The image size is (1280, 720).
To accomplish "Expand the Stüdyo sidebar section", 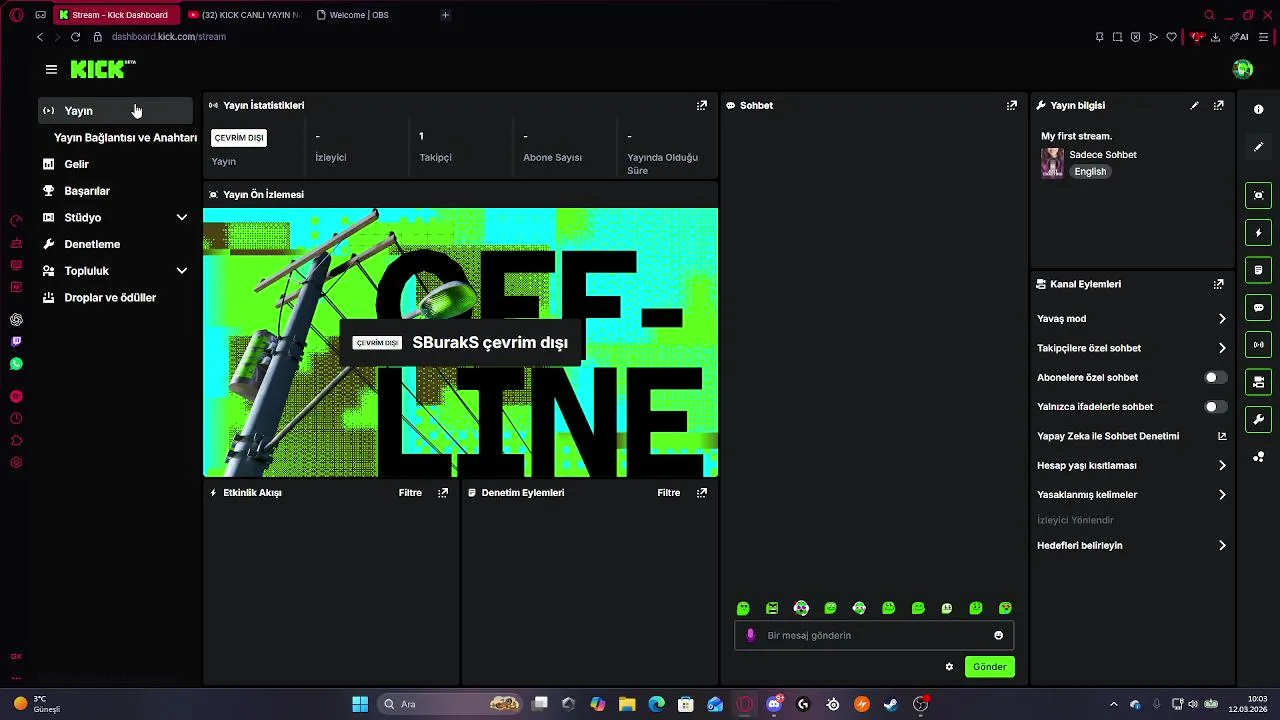I will tap(182, 217).
